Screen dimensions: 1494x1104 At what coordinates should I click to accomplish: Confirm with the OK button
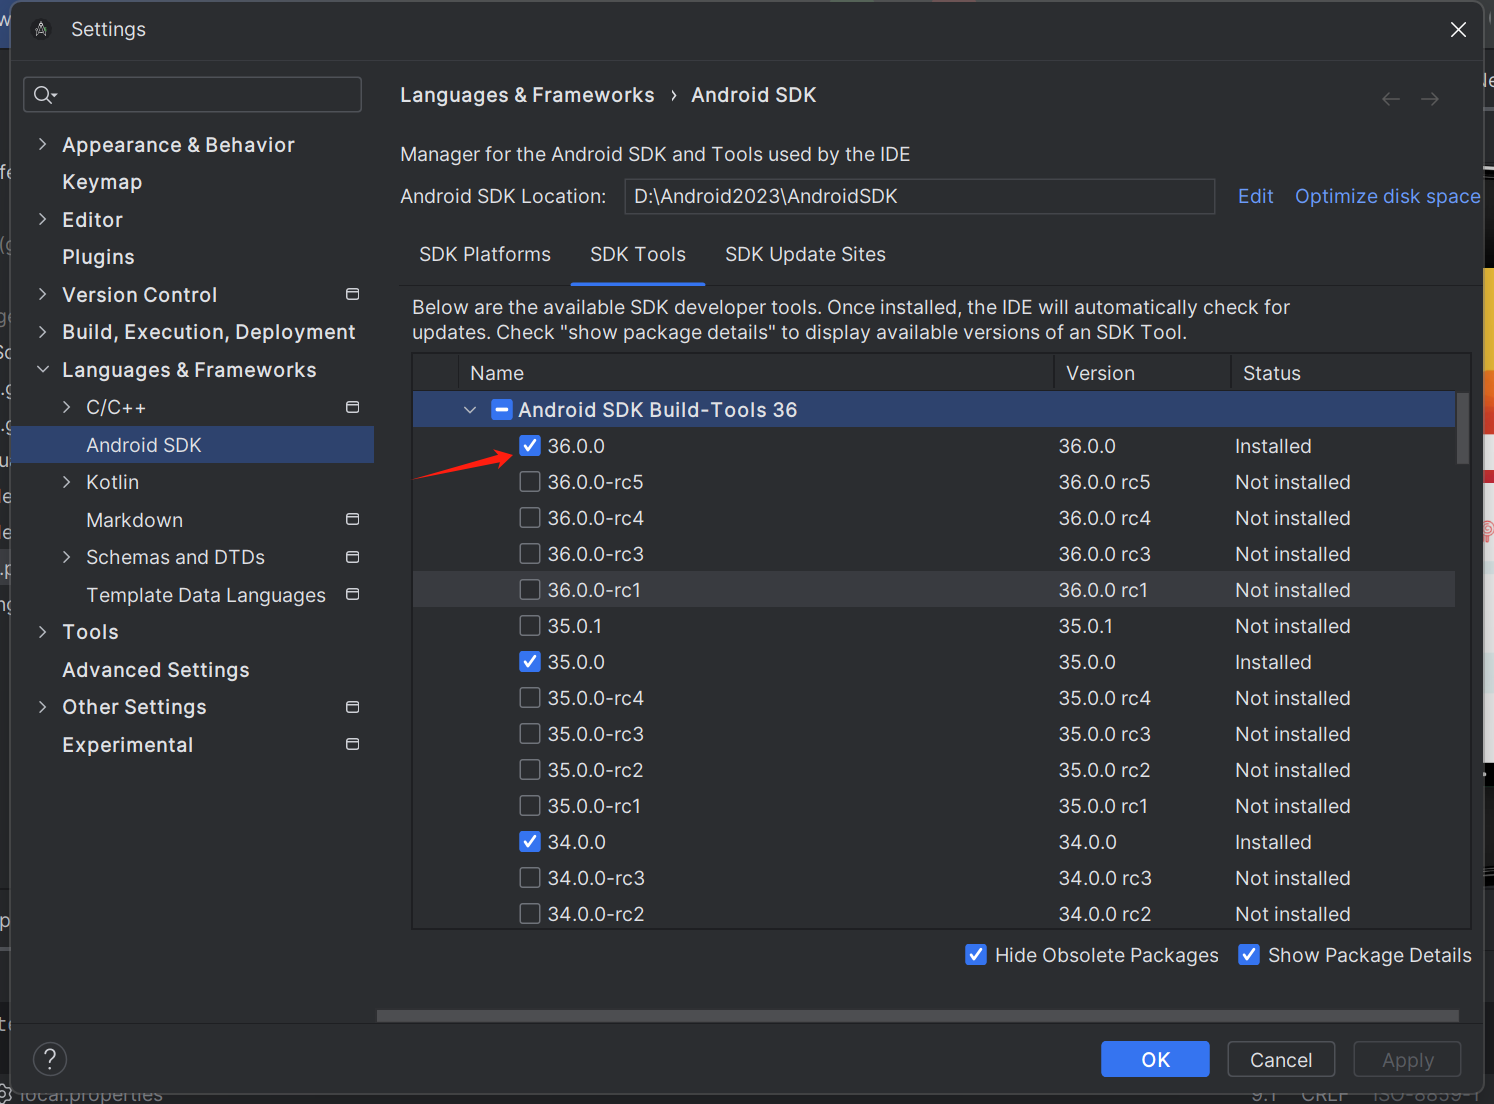[x=1155, y=1059]
